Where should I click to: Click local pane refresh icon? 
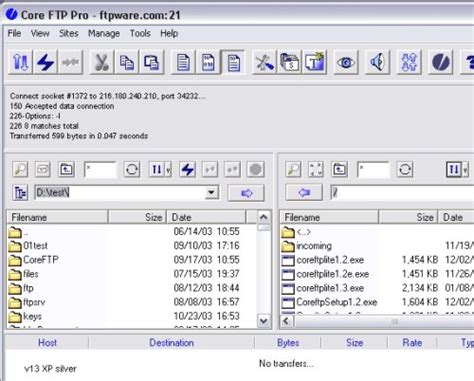[131, 169]
